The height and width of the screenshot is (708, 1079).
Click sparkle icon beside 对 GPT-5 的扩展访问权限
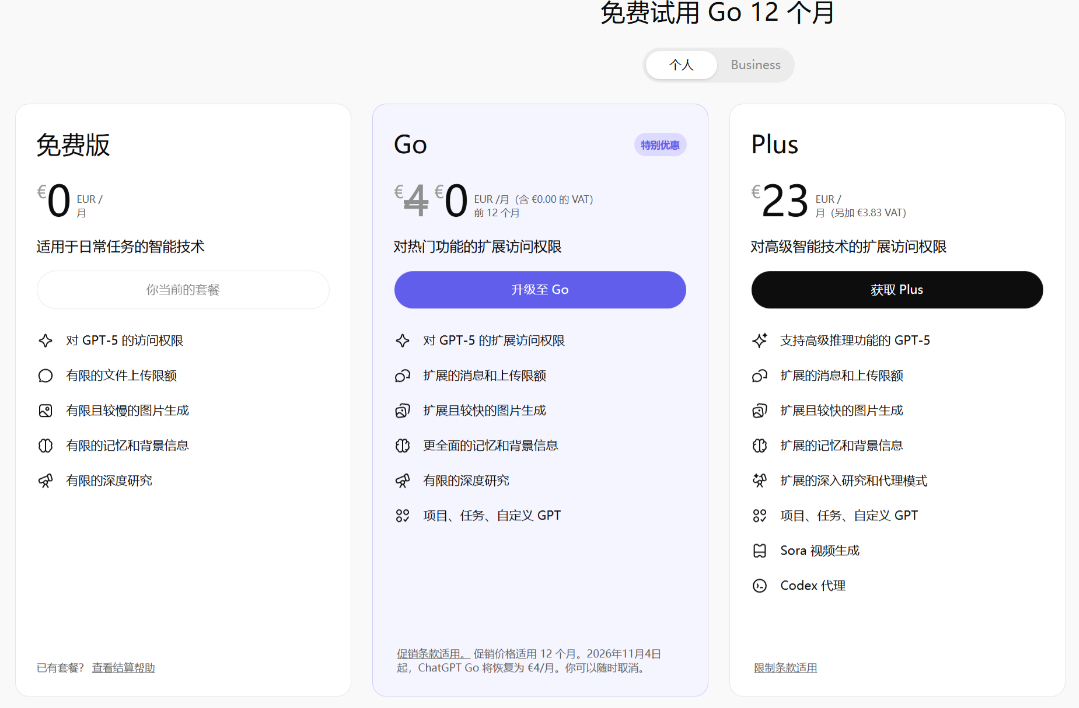(x=403, y=341)
